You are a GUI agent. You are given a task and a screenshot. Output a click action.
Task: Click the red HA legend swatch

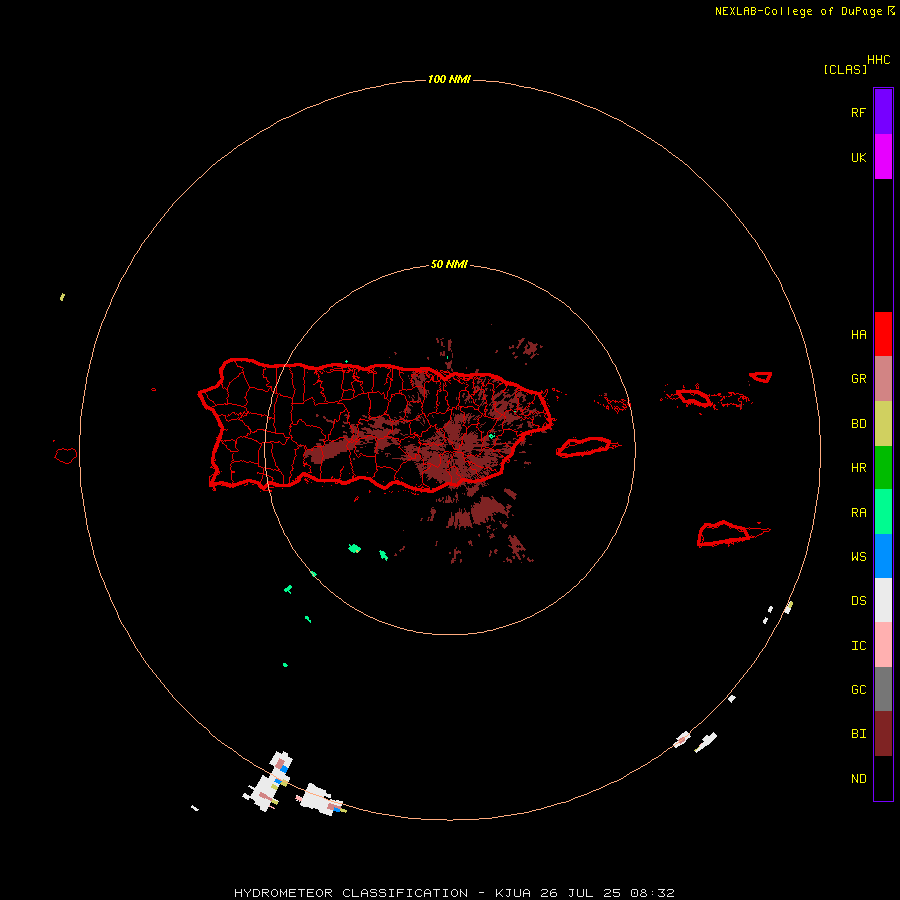point(883,334)
